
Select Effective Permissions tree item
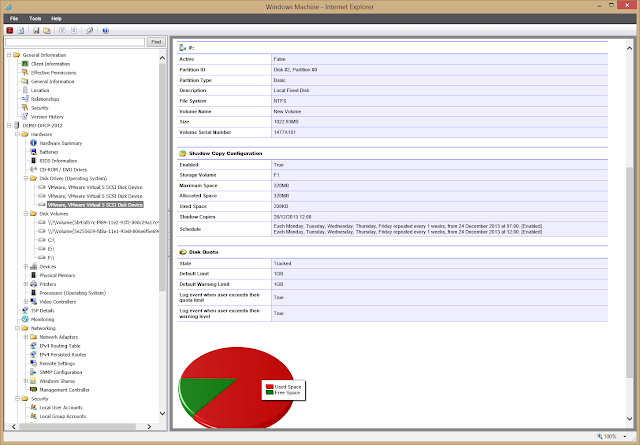coord(53,73)
